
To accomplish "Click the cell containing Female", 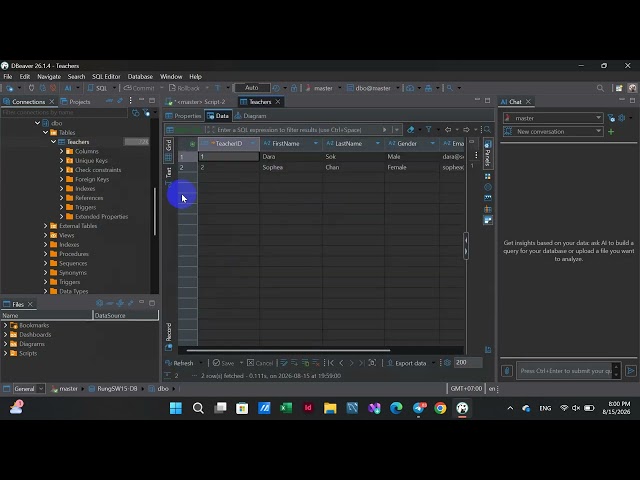I will pyautogui.click(x=412, y=167).
